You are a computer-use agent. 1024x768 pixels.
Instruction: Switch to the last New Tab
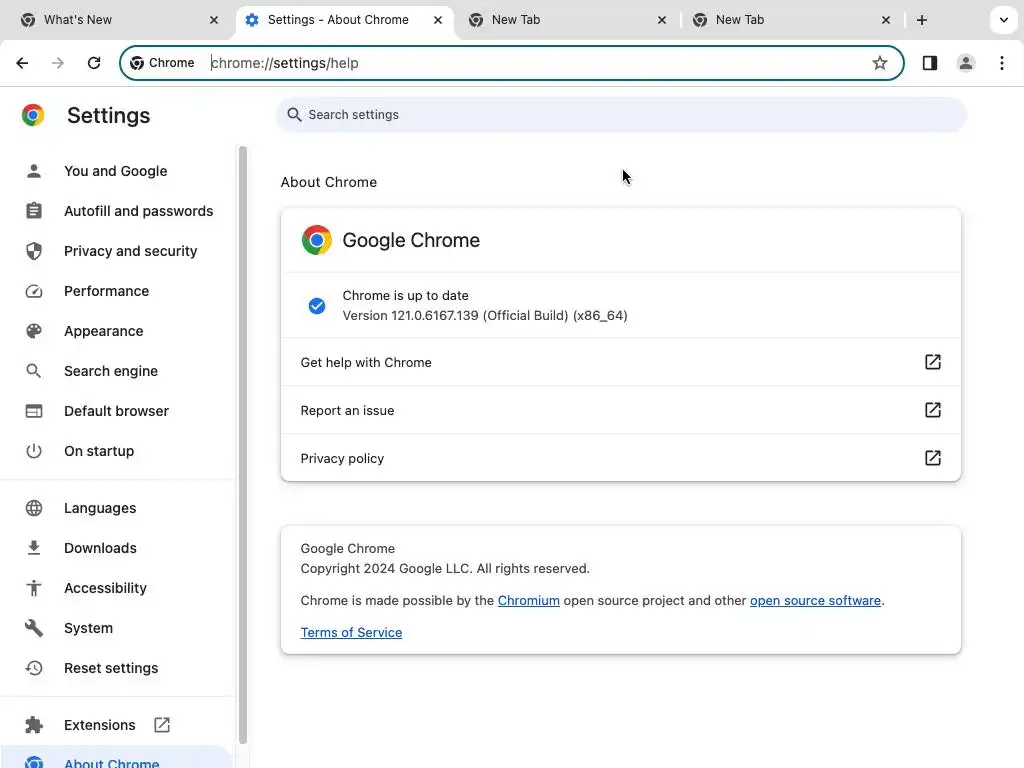791,20
